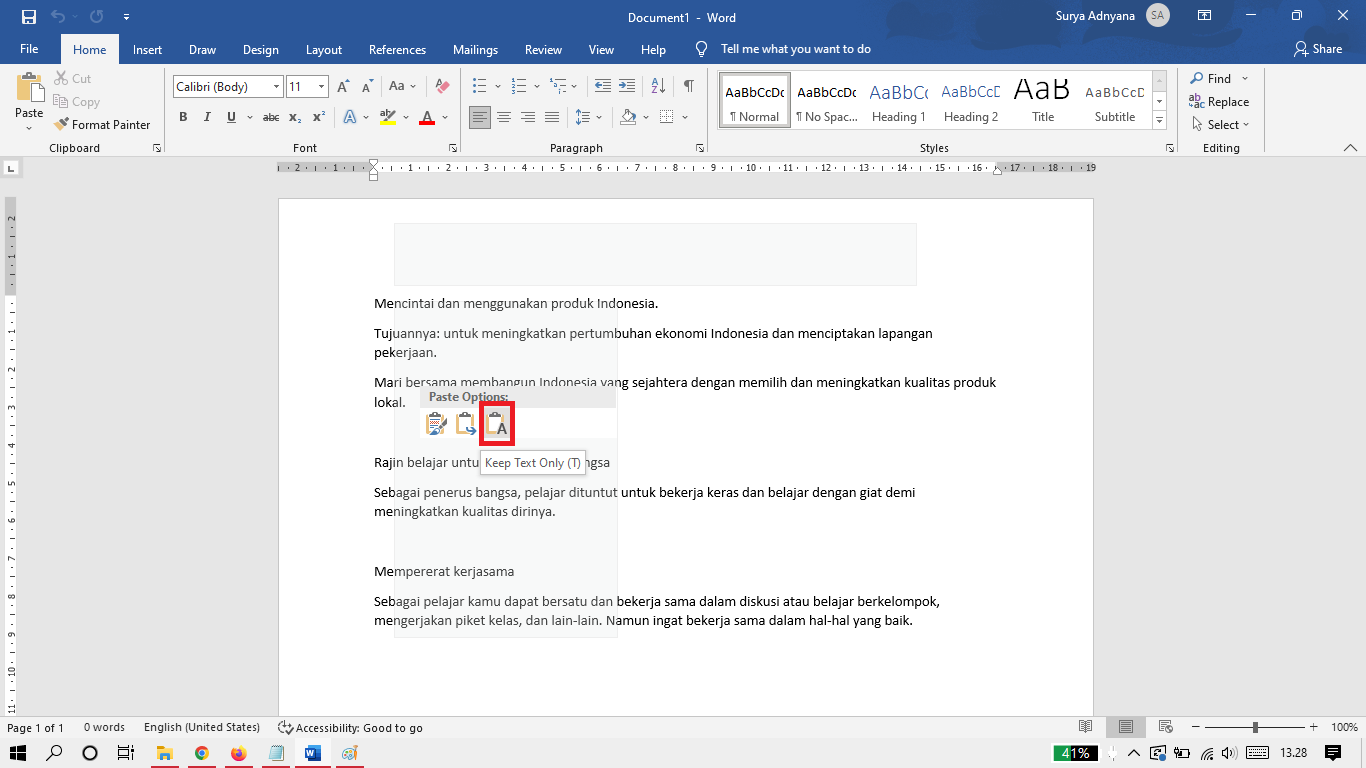Sort the selected paragraphs
Screen dimensions: 1366x768
[658, 87]
